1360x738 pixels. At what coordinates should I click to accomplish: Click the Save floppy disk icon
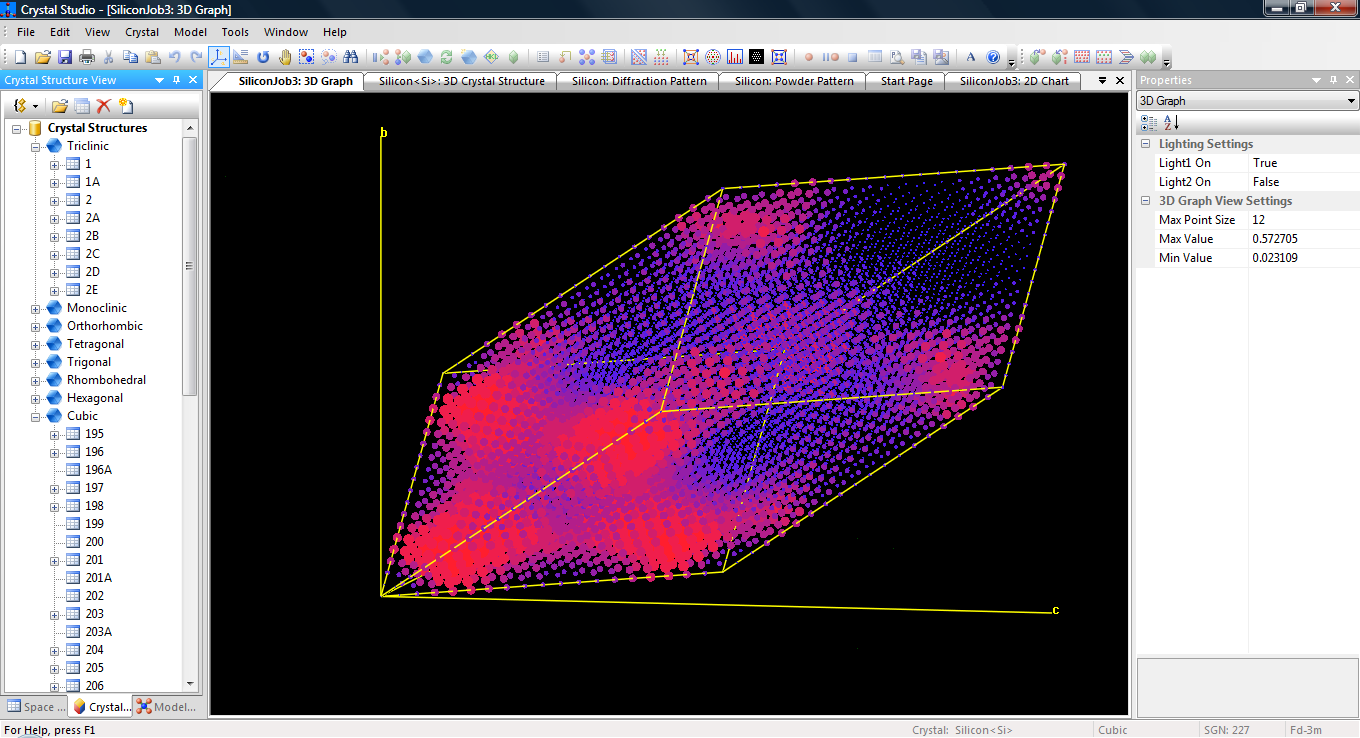(x=65, y=57)
